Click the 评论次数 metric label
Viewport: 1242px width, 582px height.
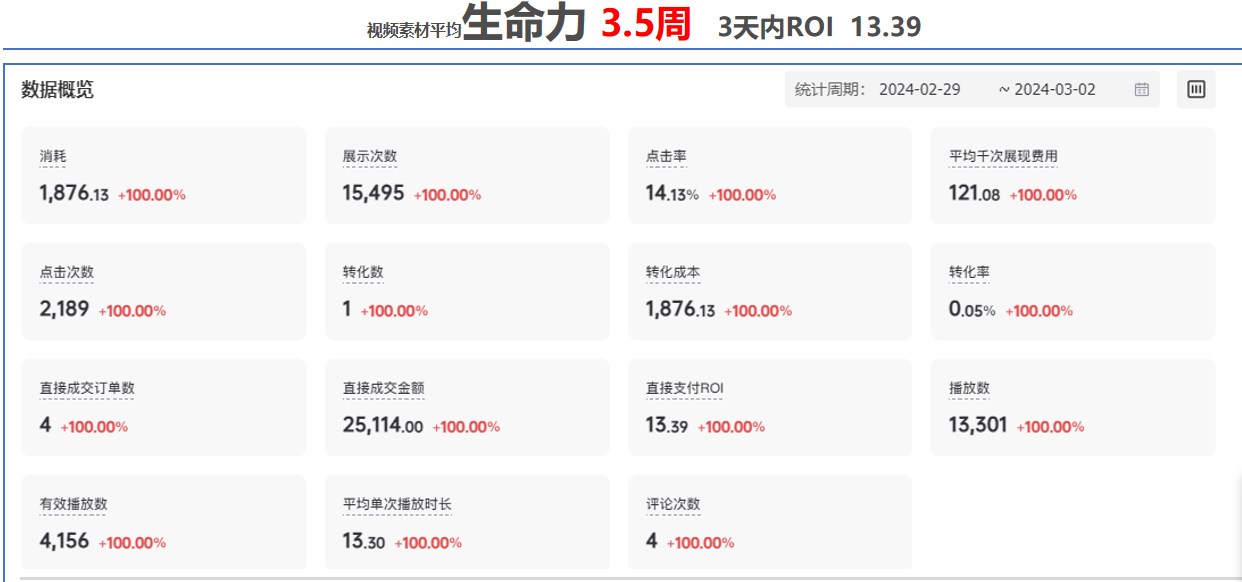[x=673, y=504]
